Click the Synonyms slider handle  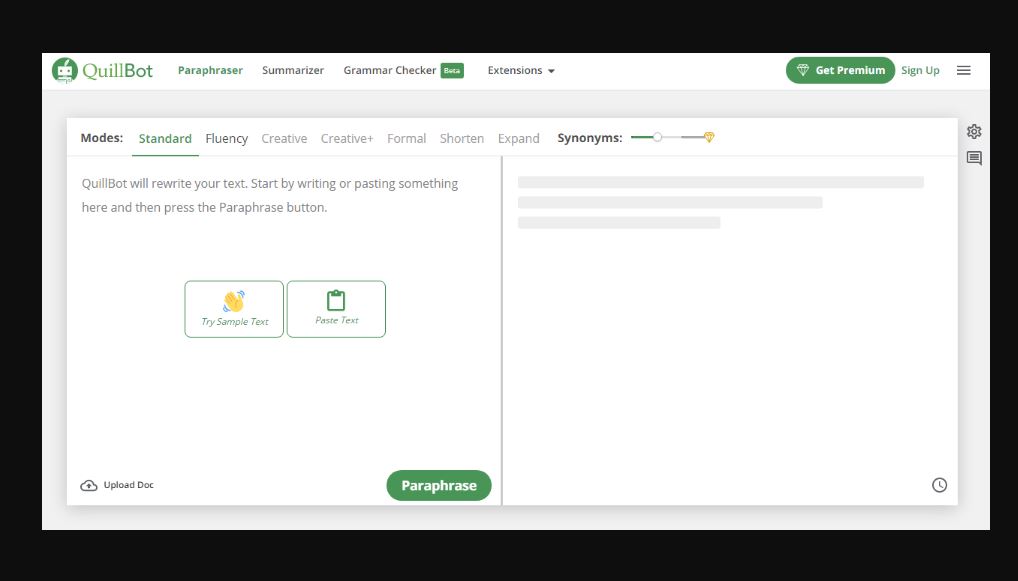658,137
